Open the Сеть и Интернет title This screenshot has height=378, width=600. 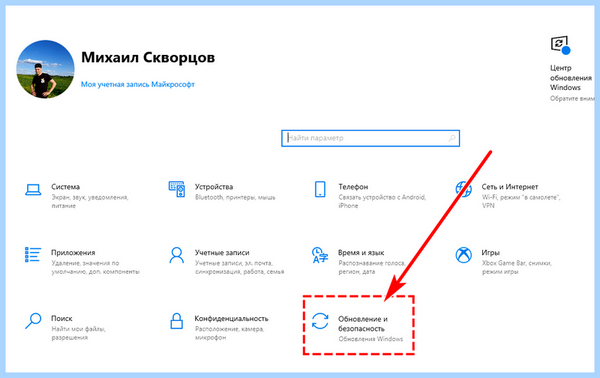coord(510,187)
